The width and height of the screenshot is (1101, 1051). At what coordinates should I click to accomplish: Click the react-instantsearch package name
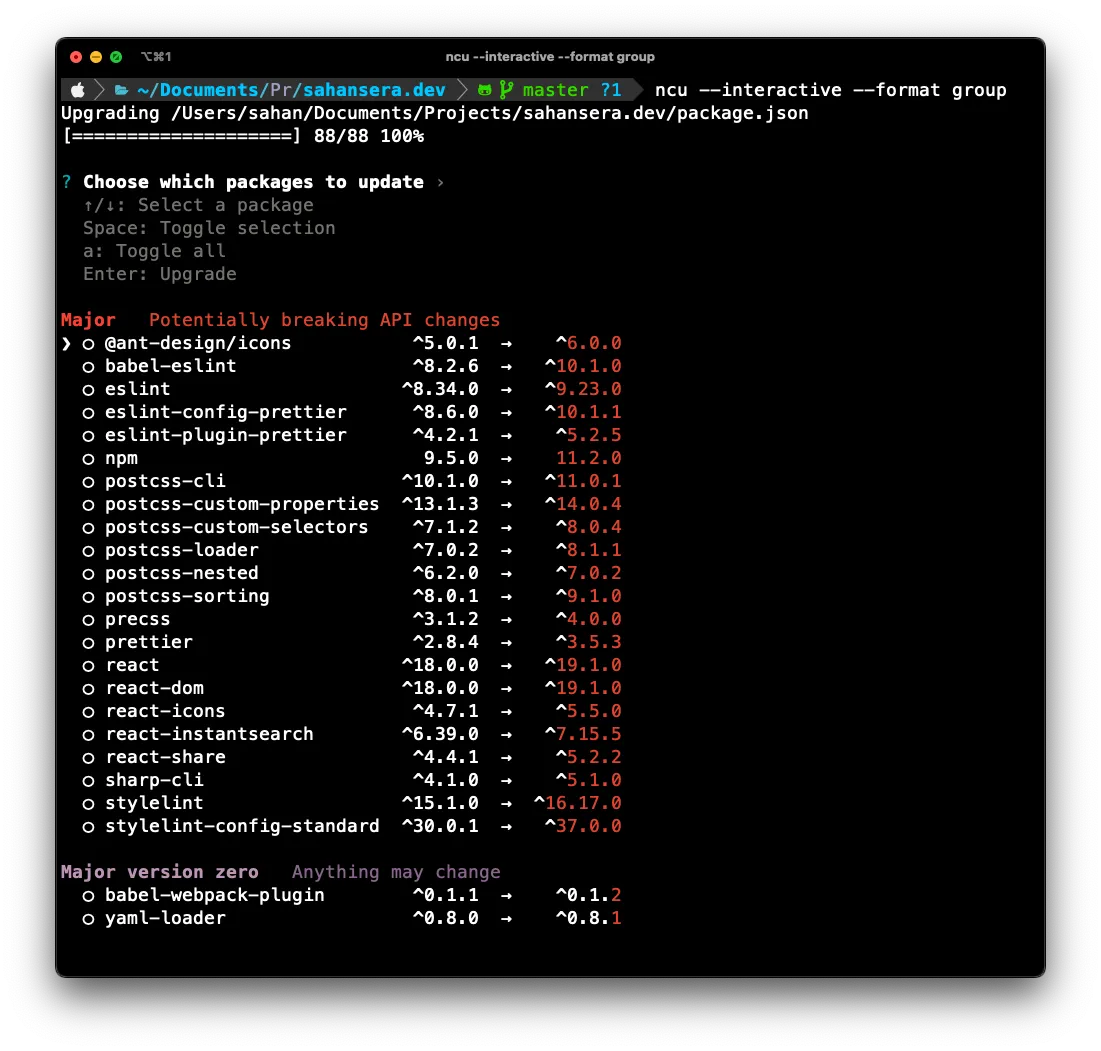point(209,734)
